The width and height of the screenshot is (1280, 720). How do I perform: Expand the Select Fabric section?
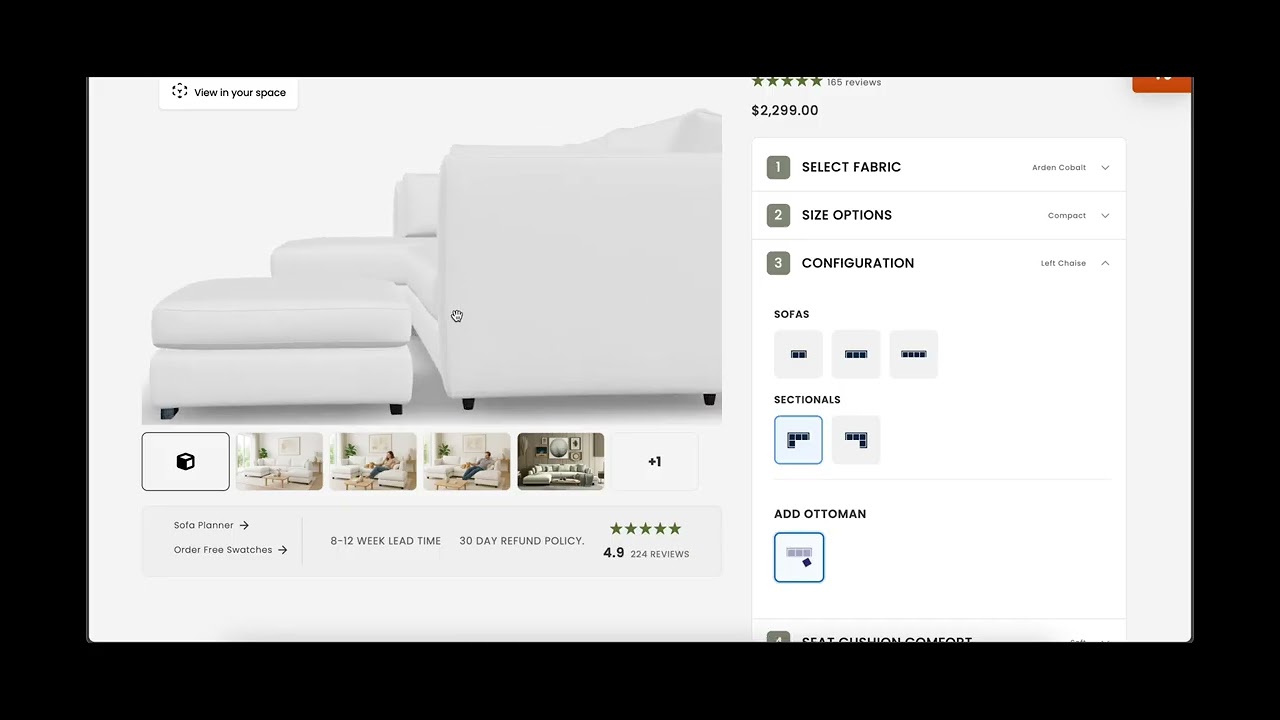pos(938,167)
